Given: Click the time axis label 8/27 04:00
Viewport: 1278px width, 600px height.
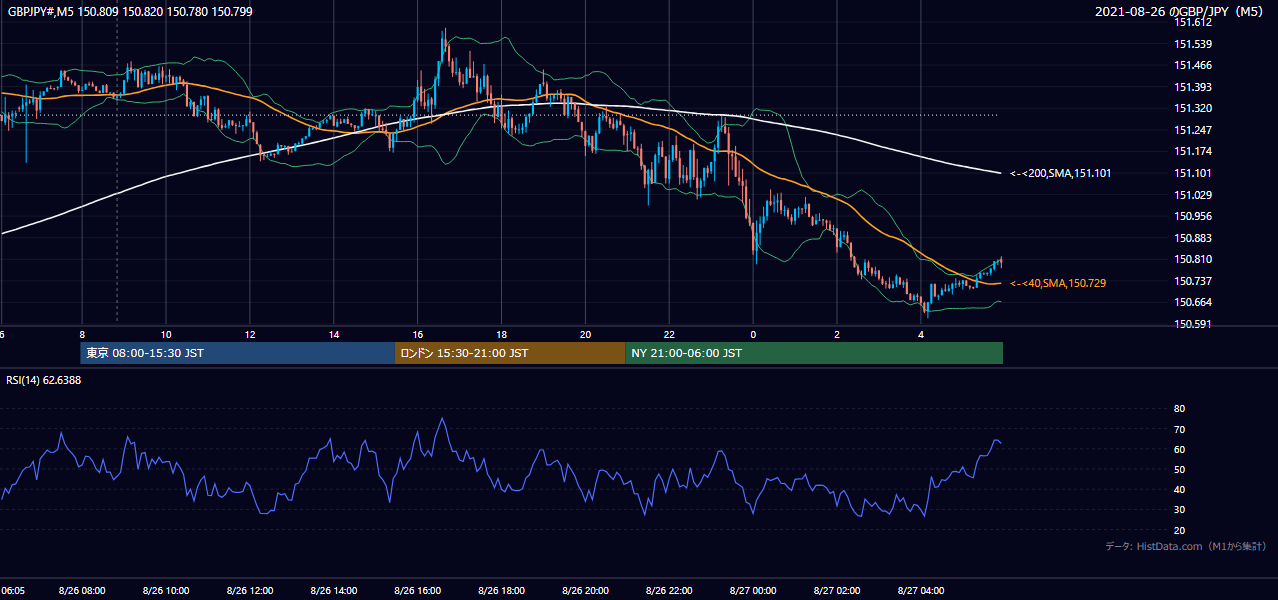Looking at the screenshot, I should (x=921, y=591).
